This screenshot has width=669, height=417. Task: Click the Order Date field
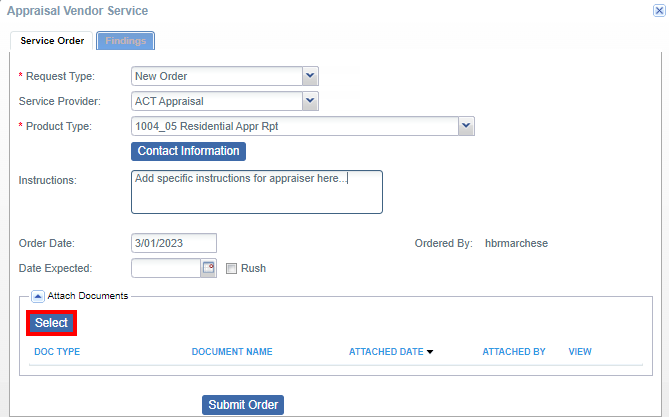174,243
